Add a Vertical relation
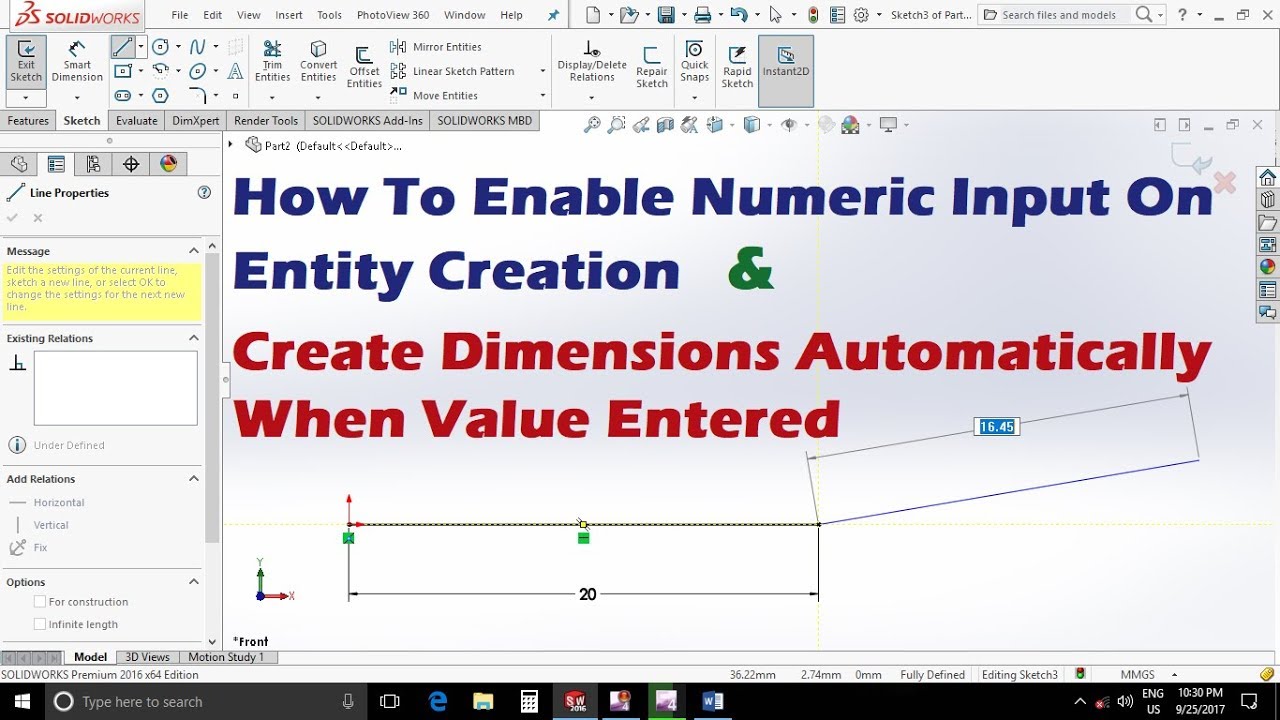 (40, 525)
